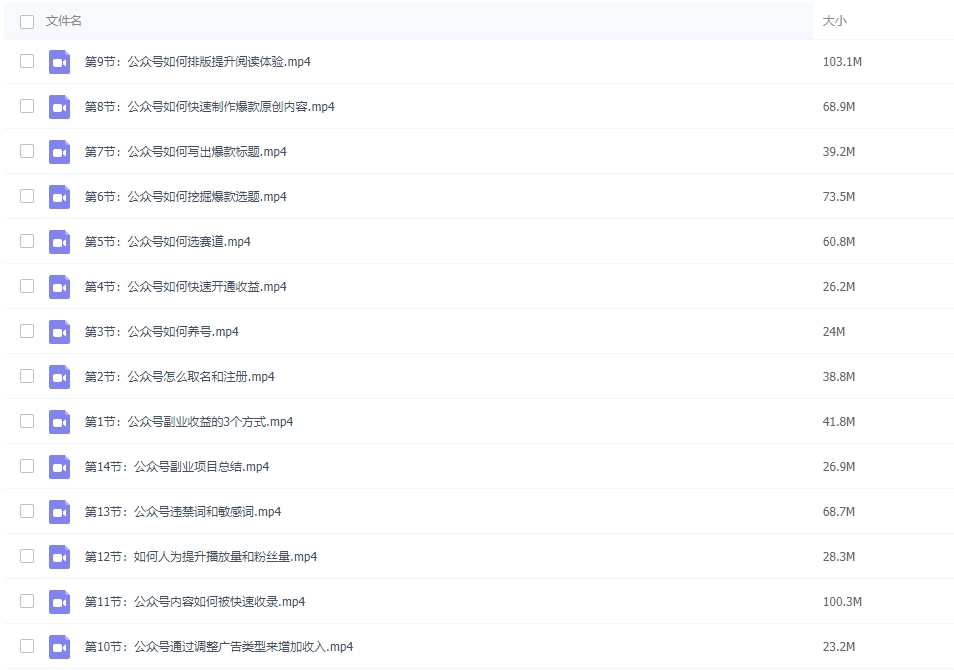The height and width of the screenshot is (670, 954).
Task: Click video icon for 第4节 快速开通收益
Action: coord(60,287)
